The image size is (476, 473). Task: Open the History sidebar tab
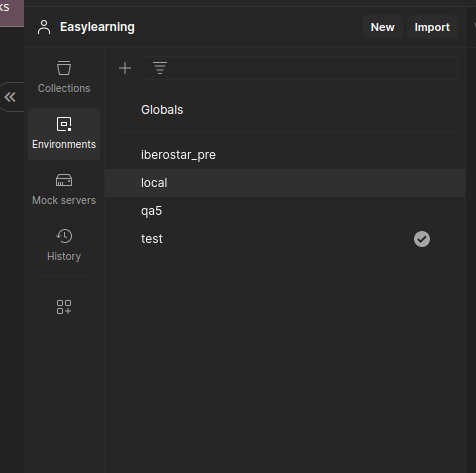coord(64,245)
